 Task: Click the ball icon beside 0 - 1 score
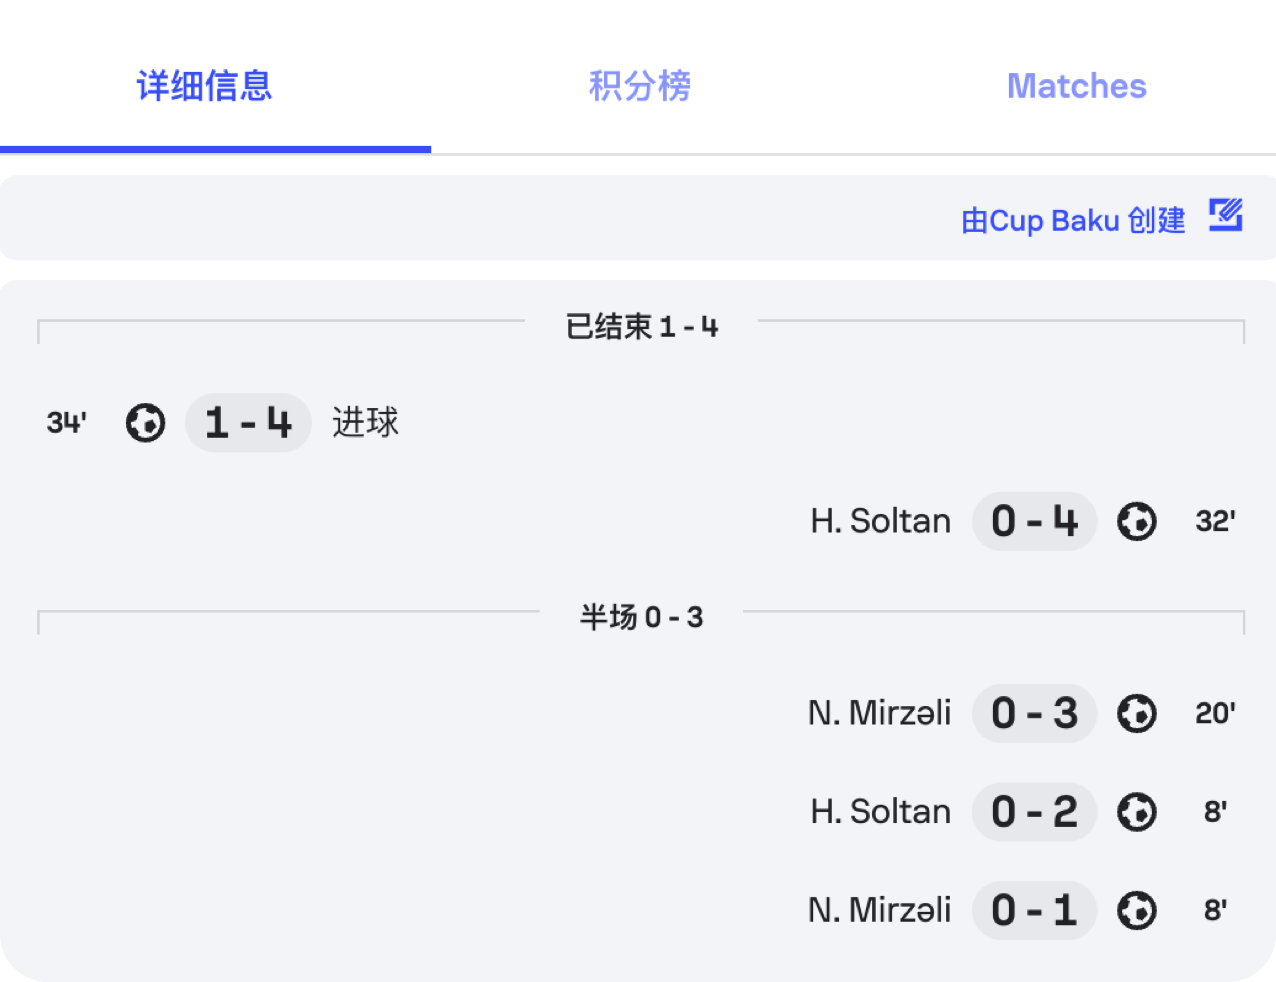click(x=1137, y=911)
